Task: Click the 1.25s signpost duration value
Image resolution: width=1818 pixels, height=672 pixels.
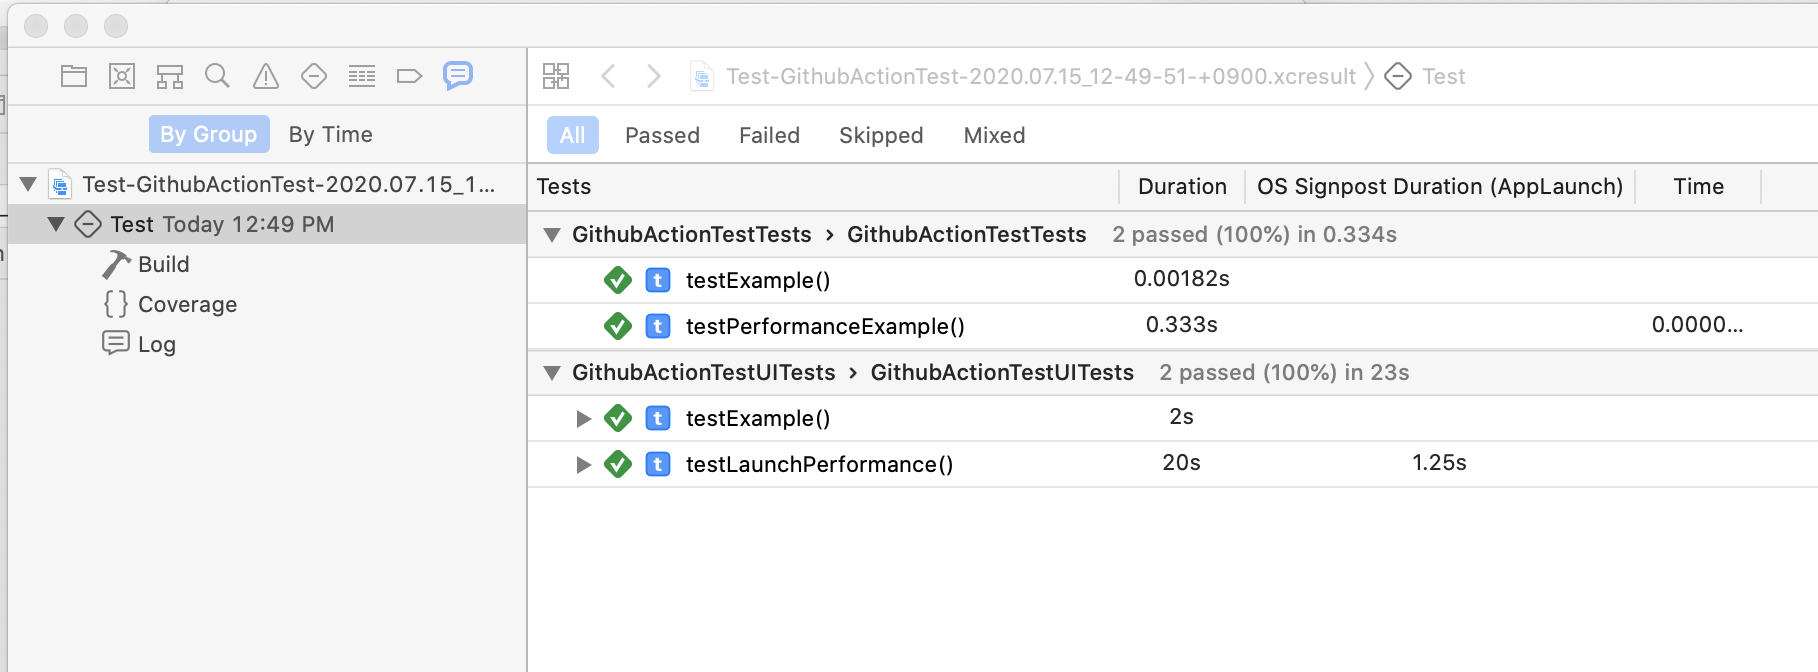Action: coord(1439,462)
